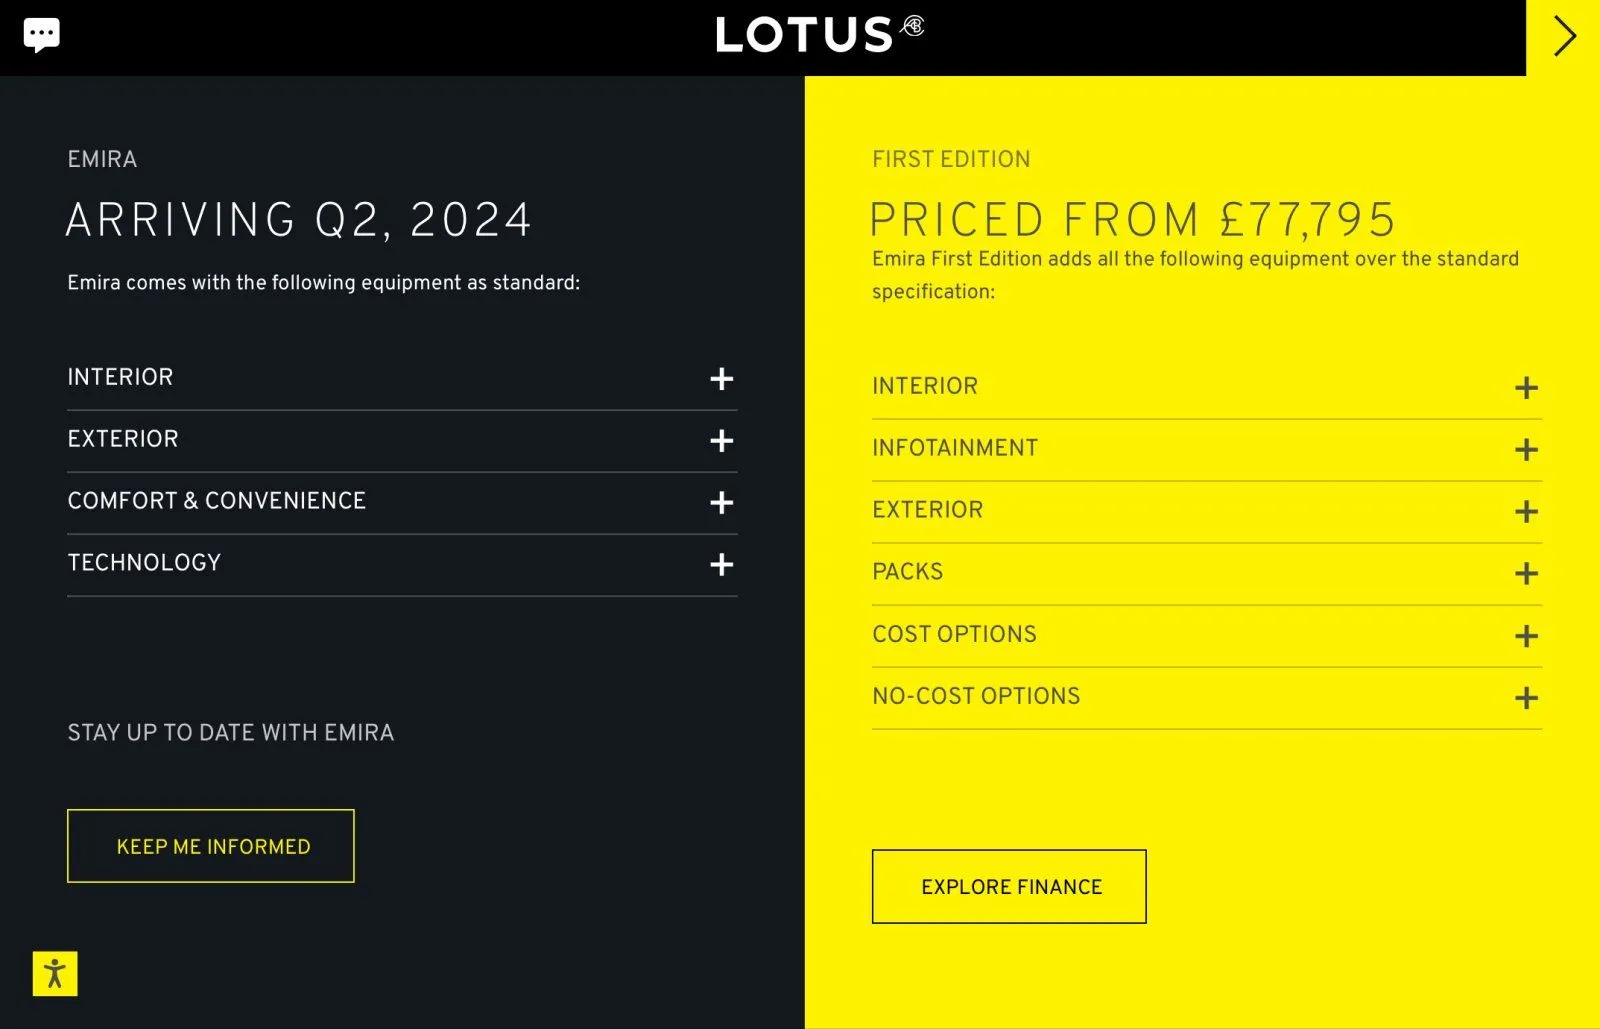Image resolution: width=1600 pixels, height=1029 pixels.
Task: Click the Keep Me Informed button
Action: click(211, 846)
